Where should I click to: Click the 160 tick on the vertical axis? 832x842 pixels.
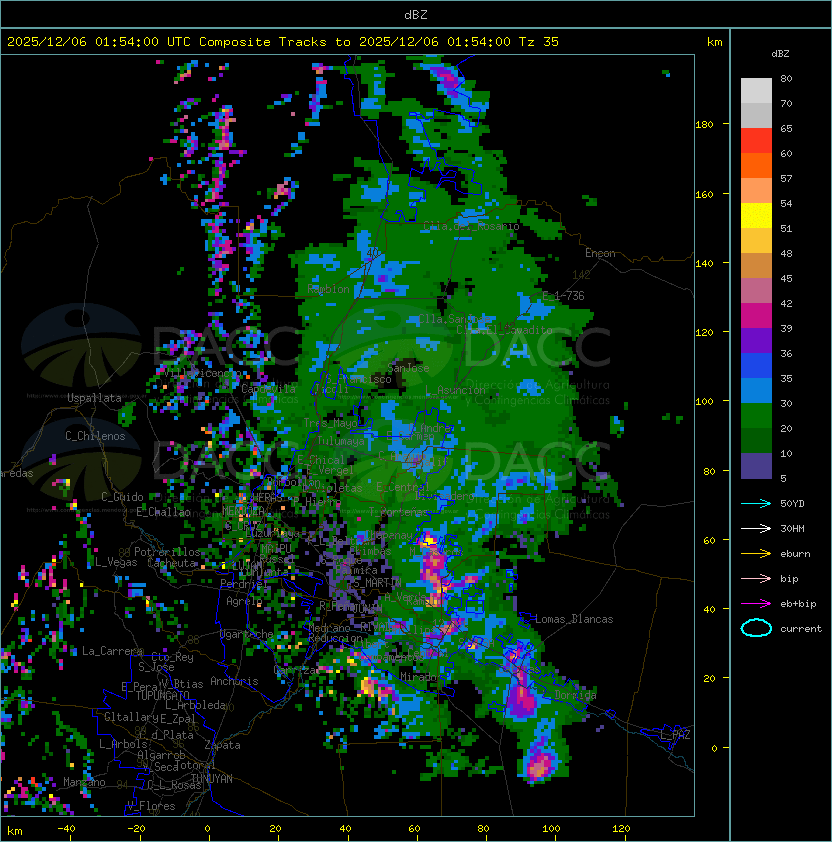click(x=704, y=194)
